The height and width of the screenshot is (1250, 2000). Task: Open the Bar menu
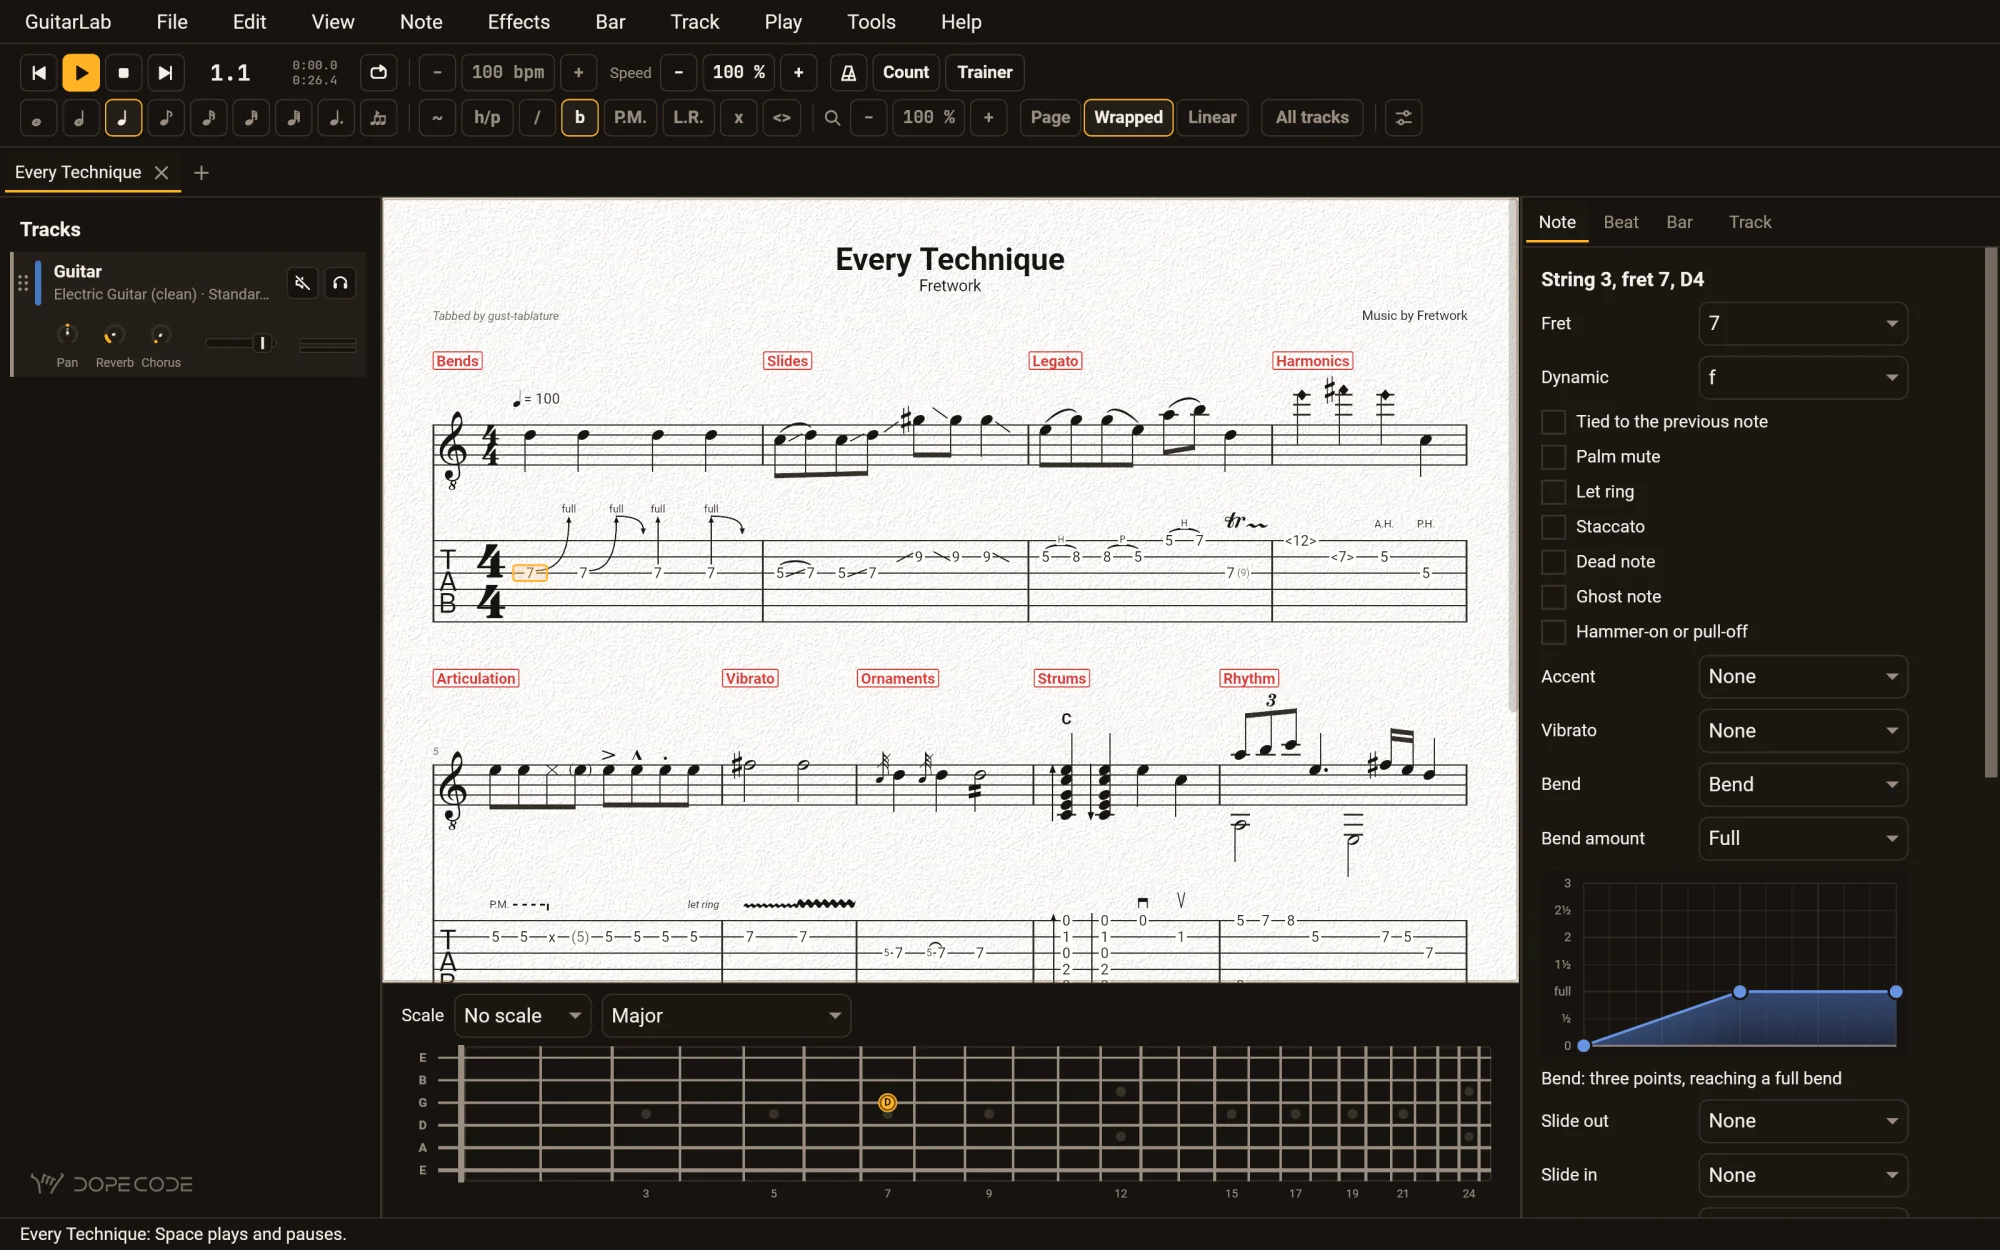[610, 22]
